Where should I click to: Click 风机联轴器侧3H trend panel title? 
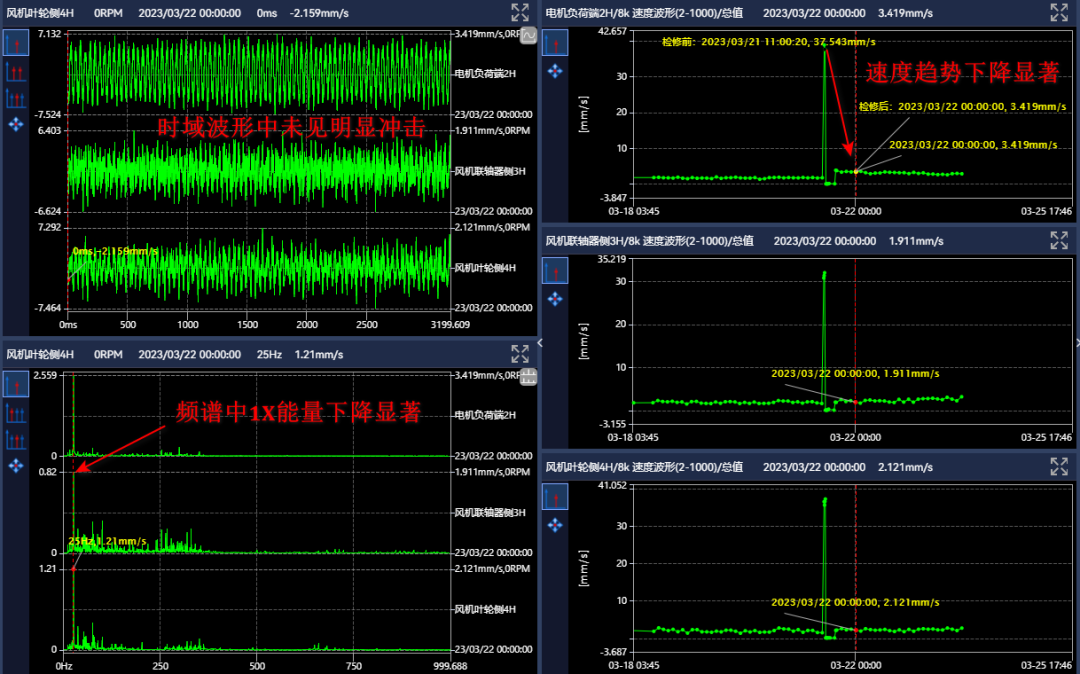point(648,241)
